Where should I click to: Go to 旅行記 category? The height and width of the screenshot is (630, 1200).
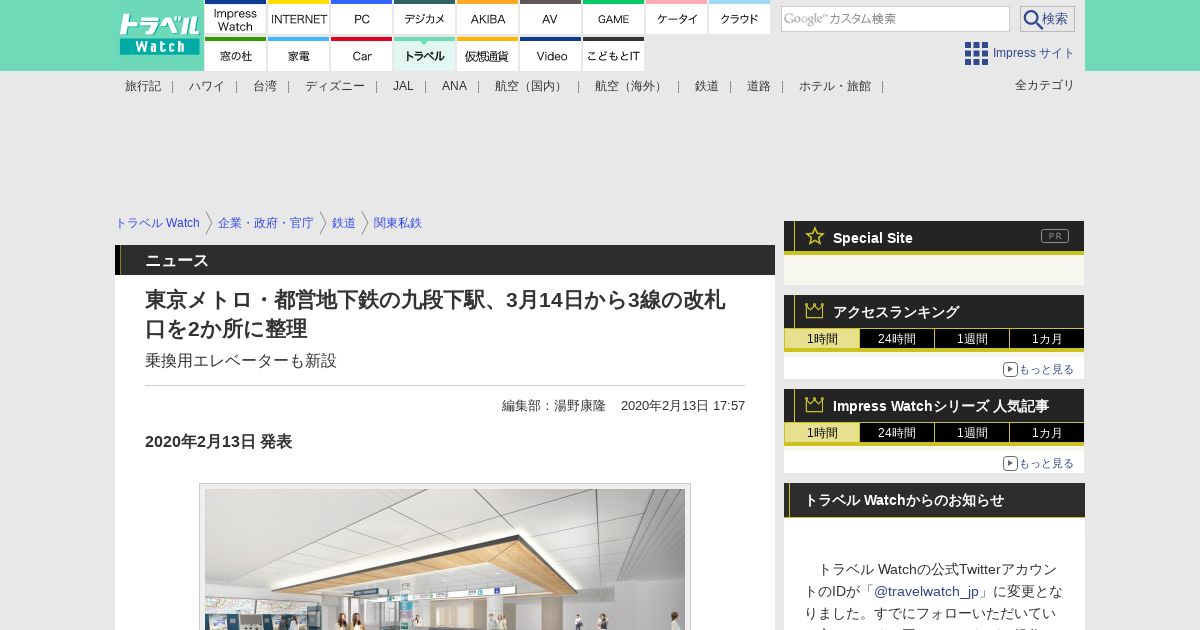[143, 86]
